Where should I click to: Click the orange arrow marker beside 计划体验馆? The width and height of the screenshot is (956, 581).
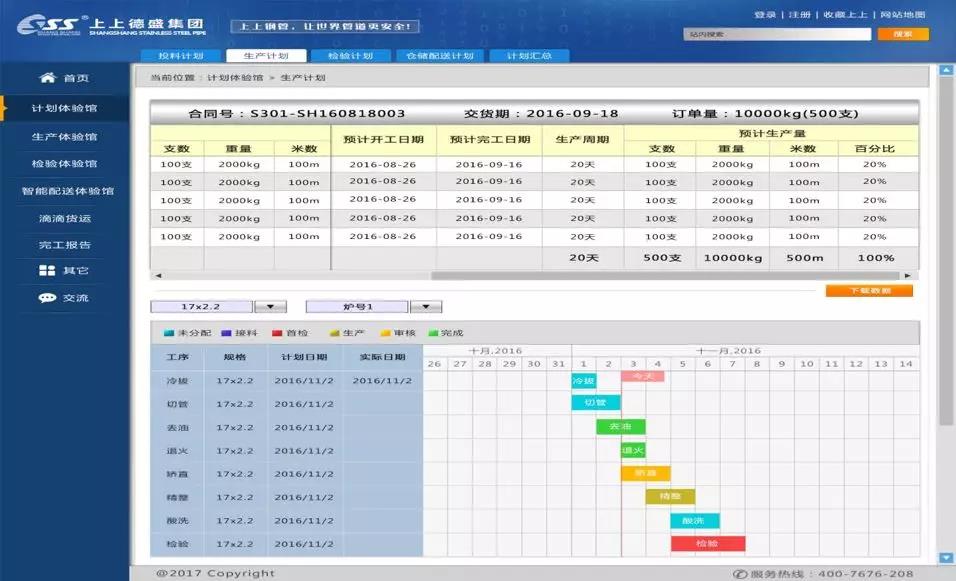pyautogui.click(x=4, y=108)
